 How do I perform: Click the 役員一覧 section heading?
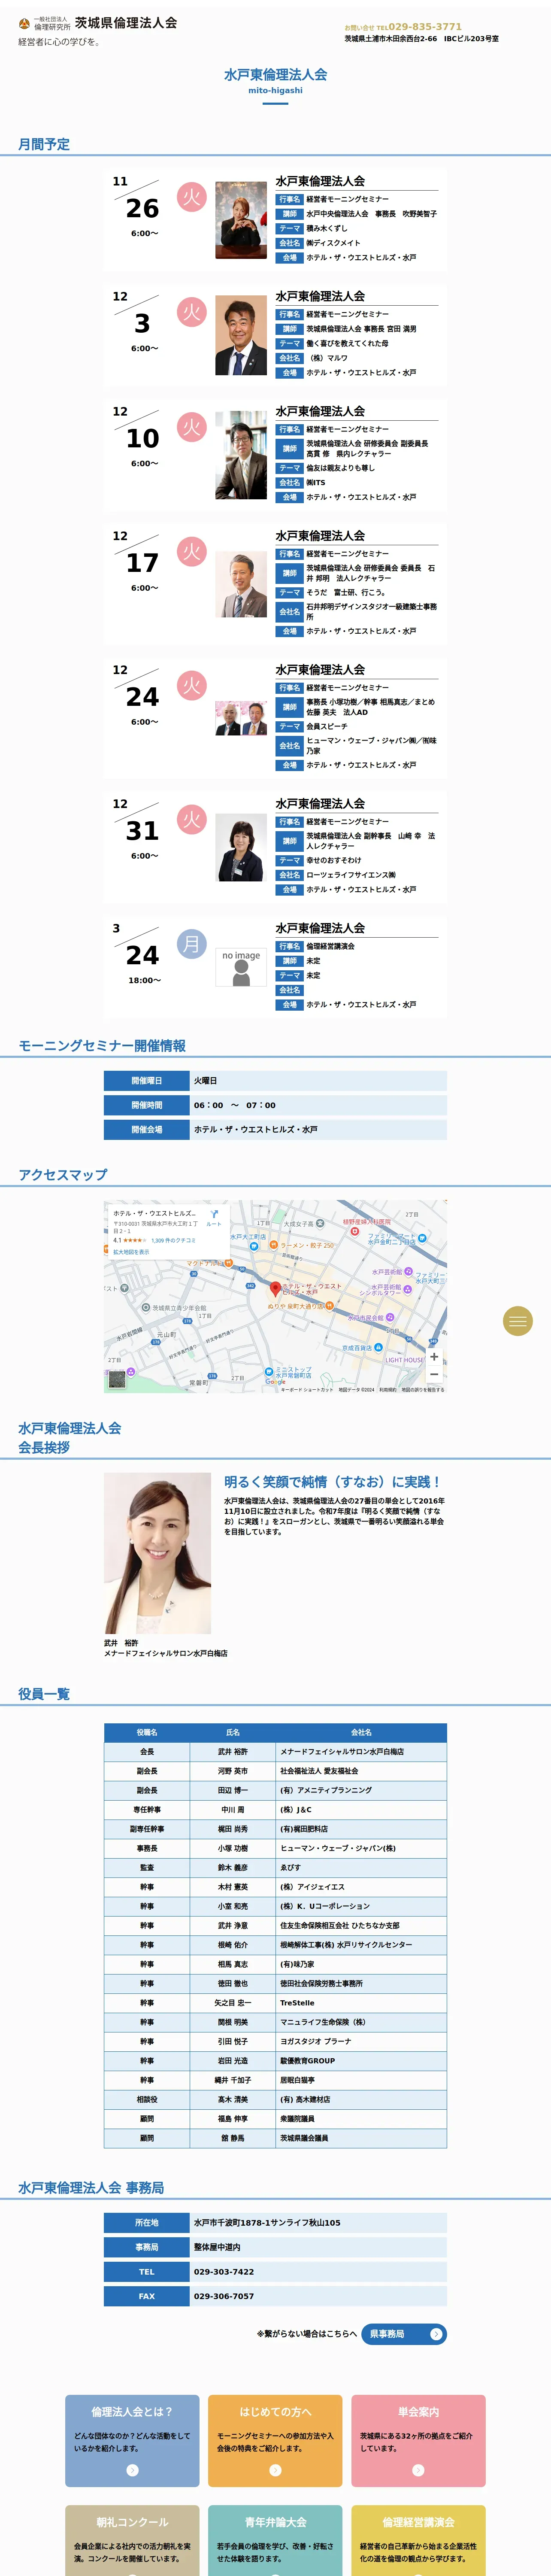44,1694
